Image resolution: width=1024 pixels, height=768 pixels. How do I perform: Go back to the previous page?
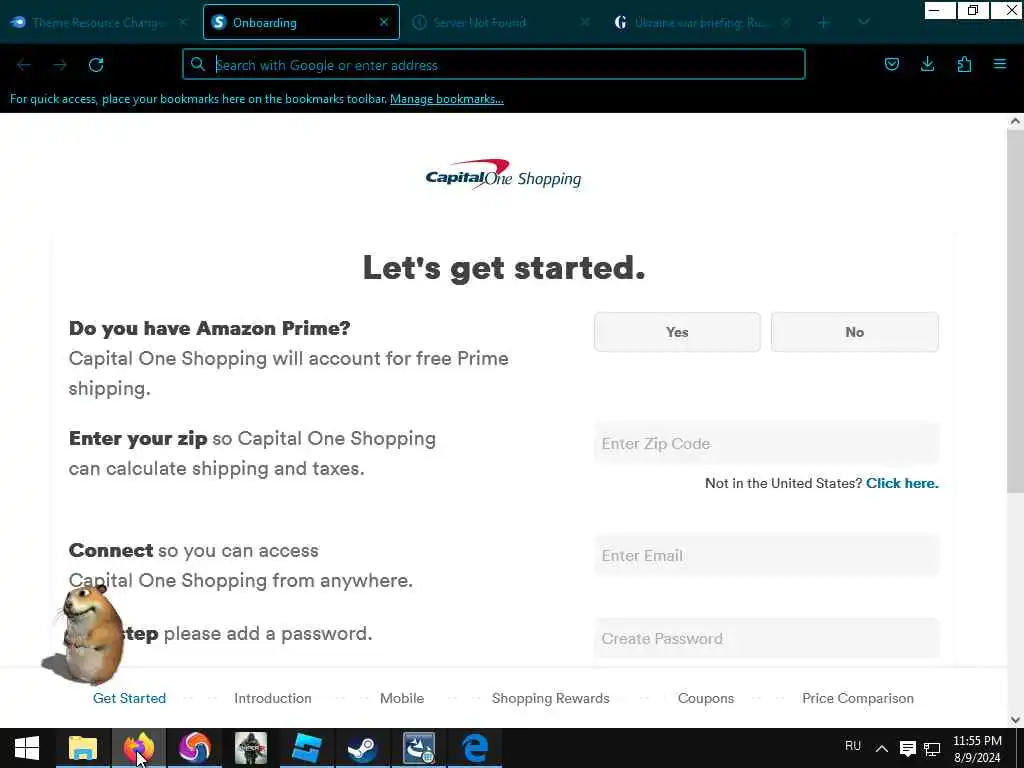[24, 65]
